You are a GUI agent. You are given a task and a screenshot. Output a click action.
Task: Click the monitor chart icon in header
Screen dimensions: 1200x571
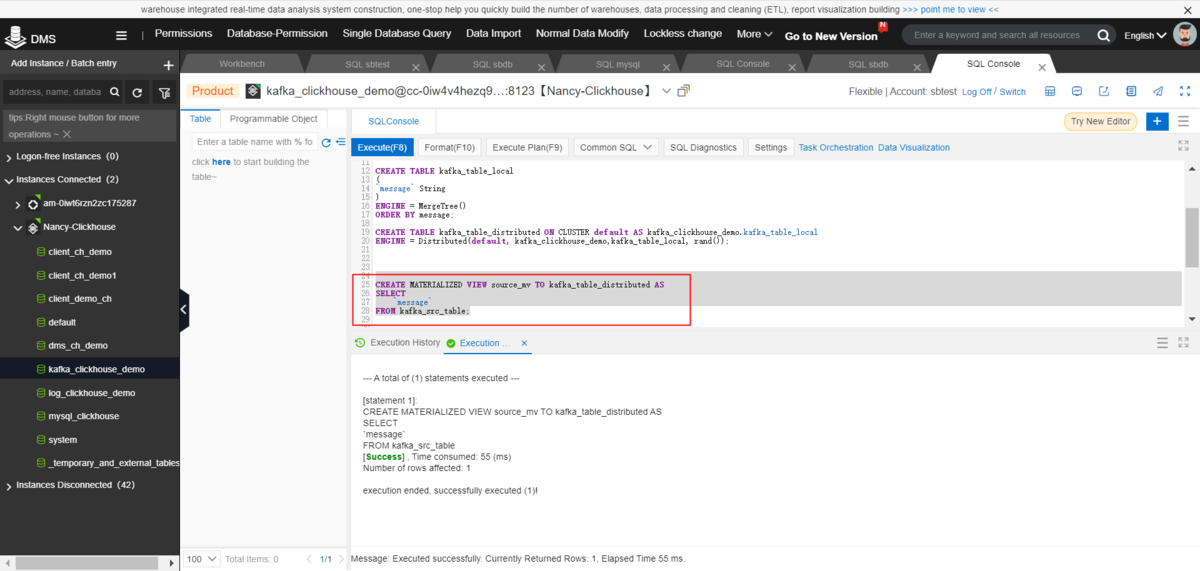click(1077, 91)
